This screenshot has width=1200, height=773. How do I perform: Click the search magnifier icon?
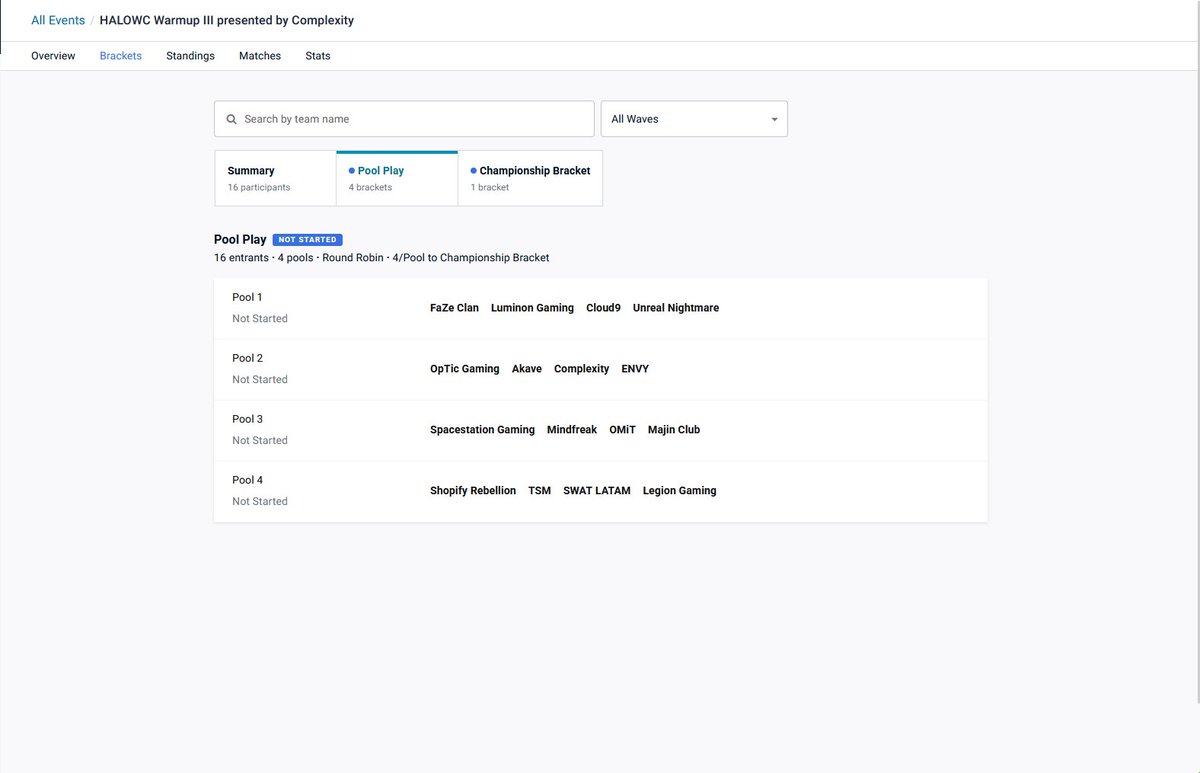pyautogui.click(x=232, y=119)
